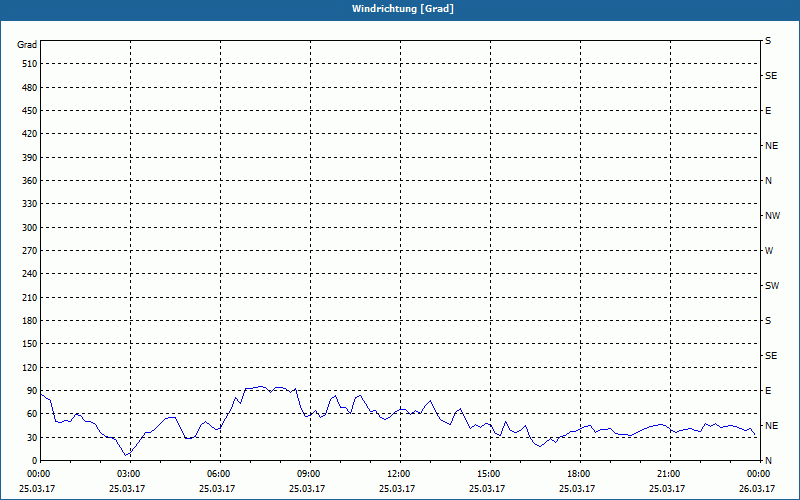
Task: Click the 15:00 time label
Action: tap(490, 473)
